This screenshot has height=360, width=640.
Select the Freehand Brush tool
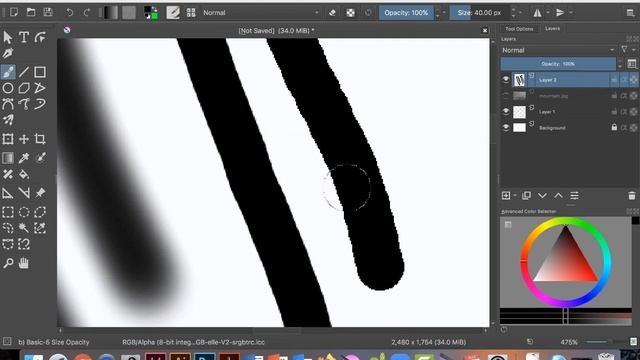pos(8,72)
